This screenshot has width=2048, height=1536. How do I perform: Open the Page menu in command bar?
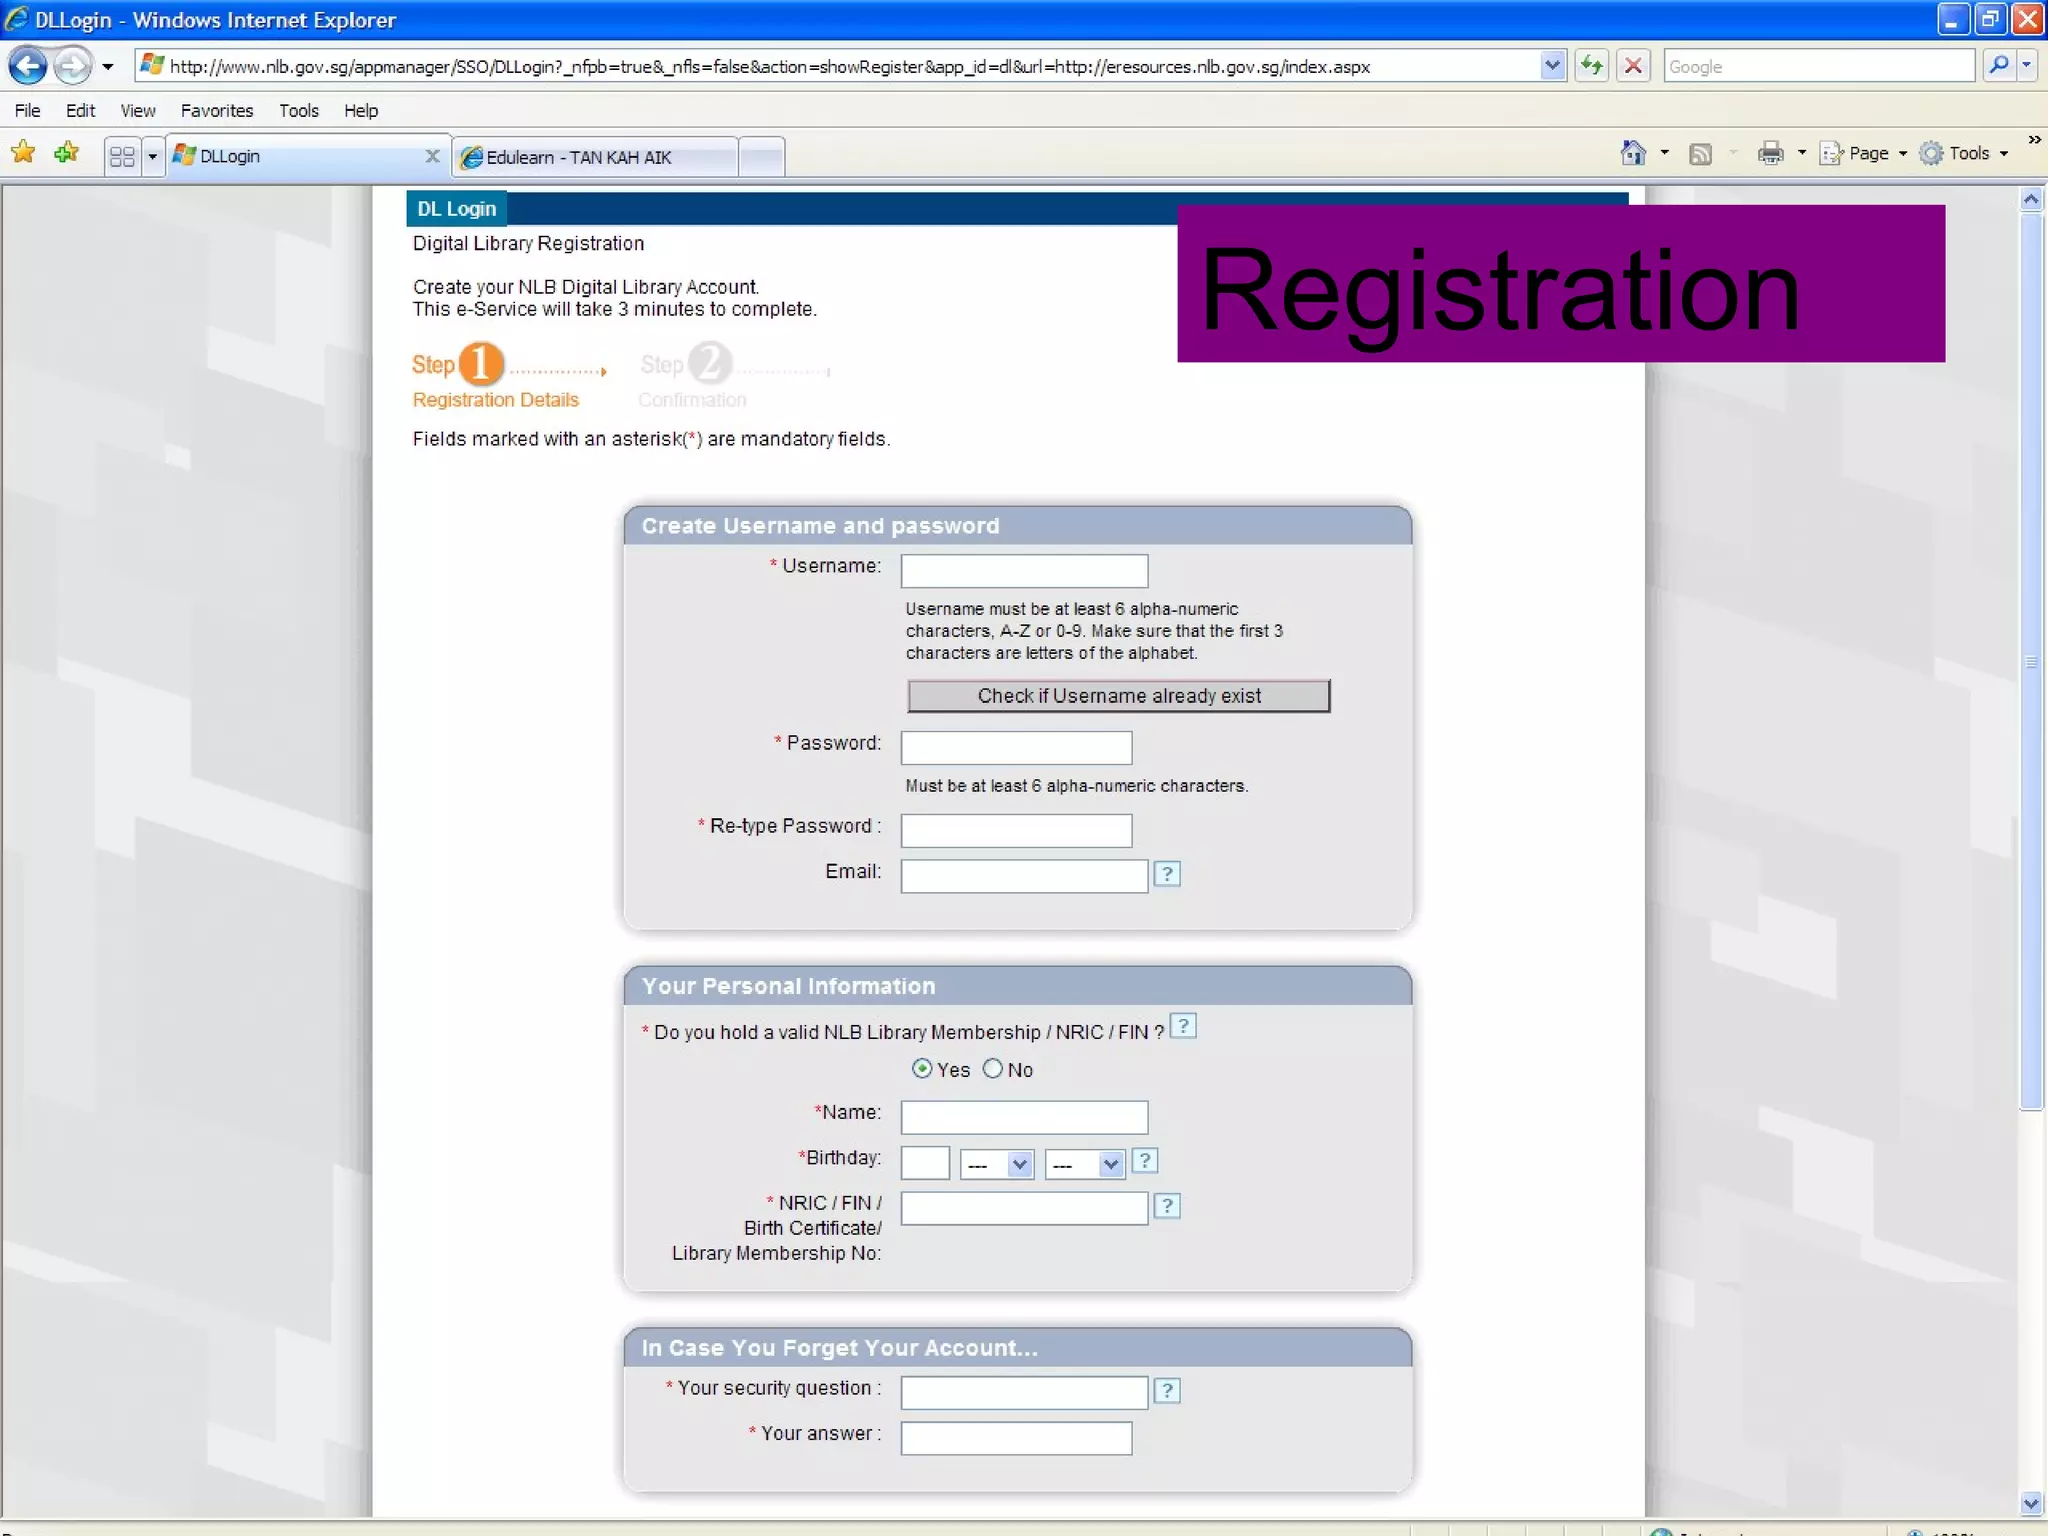pyautogui.click(x=1863, y=153)
